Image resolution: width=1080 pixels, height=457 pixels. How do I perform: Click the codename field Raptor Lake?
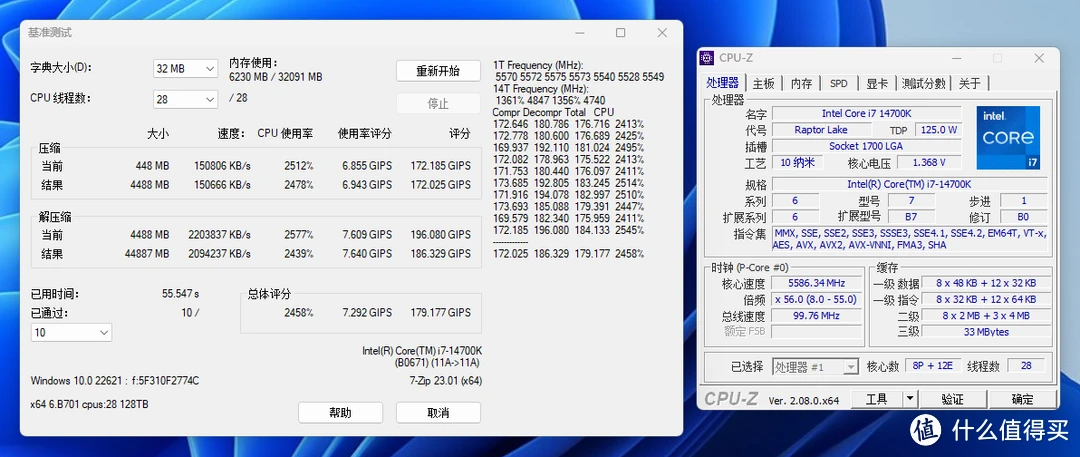821,130
